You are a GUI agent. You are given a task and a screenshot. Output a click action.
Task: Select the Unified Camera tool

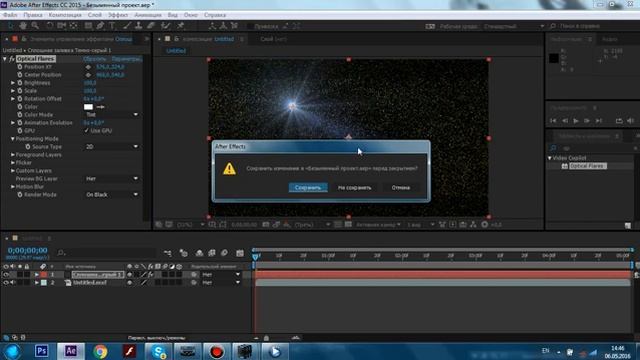click(62, 26)
